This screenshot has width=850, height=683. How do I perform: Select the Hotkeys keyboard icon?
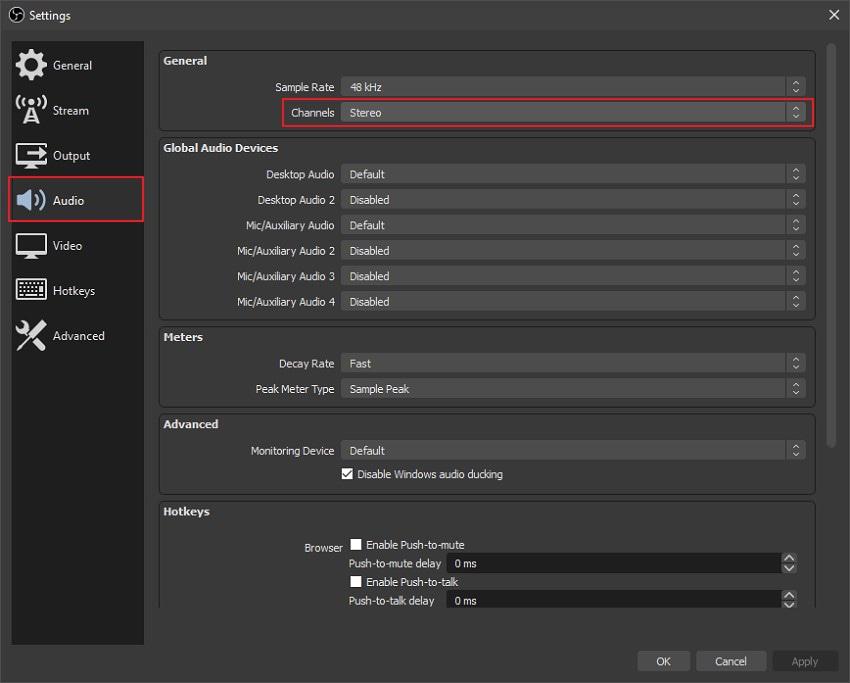(31, 290)
